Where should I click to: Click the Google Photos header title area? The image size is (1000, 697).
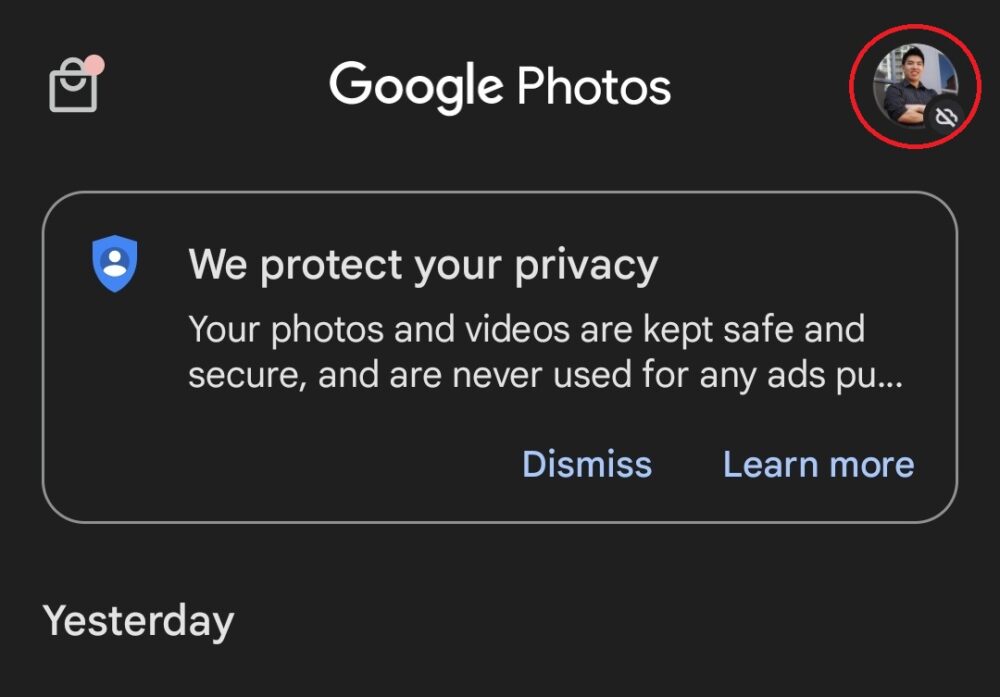pyautogui.click(x=500, y=86)
